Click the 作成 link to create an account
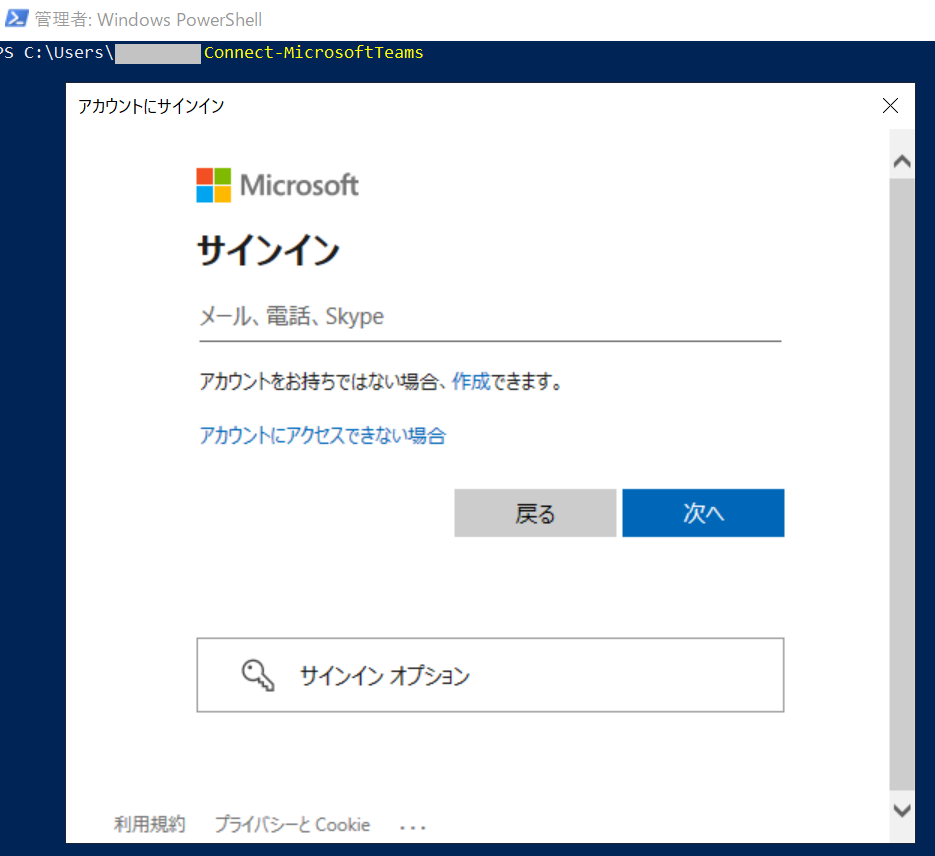935x856 pixels. pos(470,381)
